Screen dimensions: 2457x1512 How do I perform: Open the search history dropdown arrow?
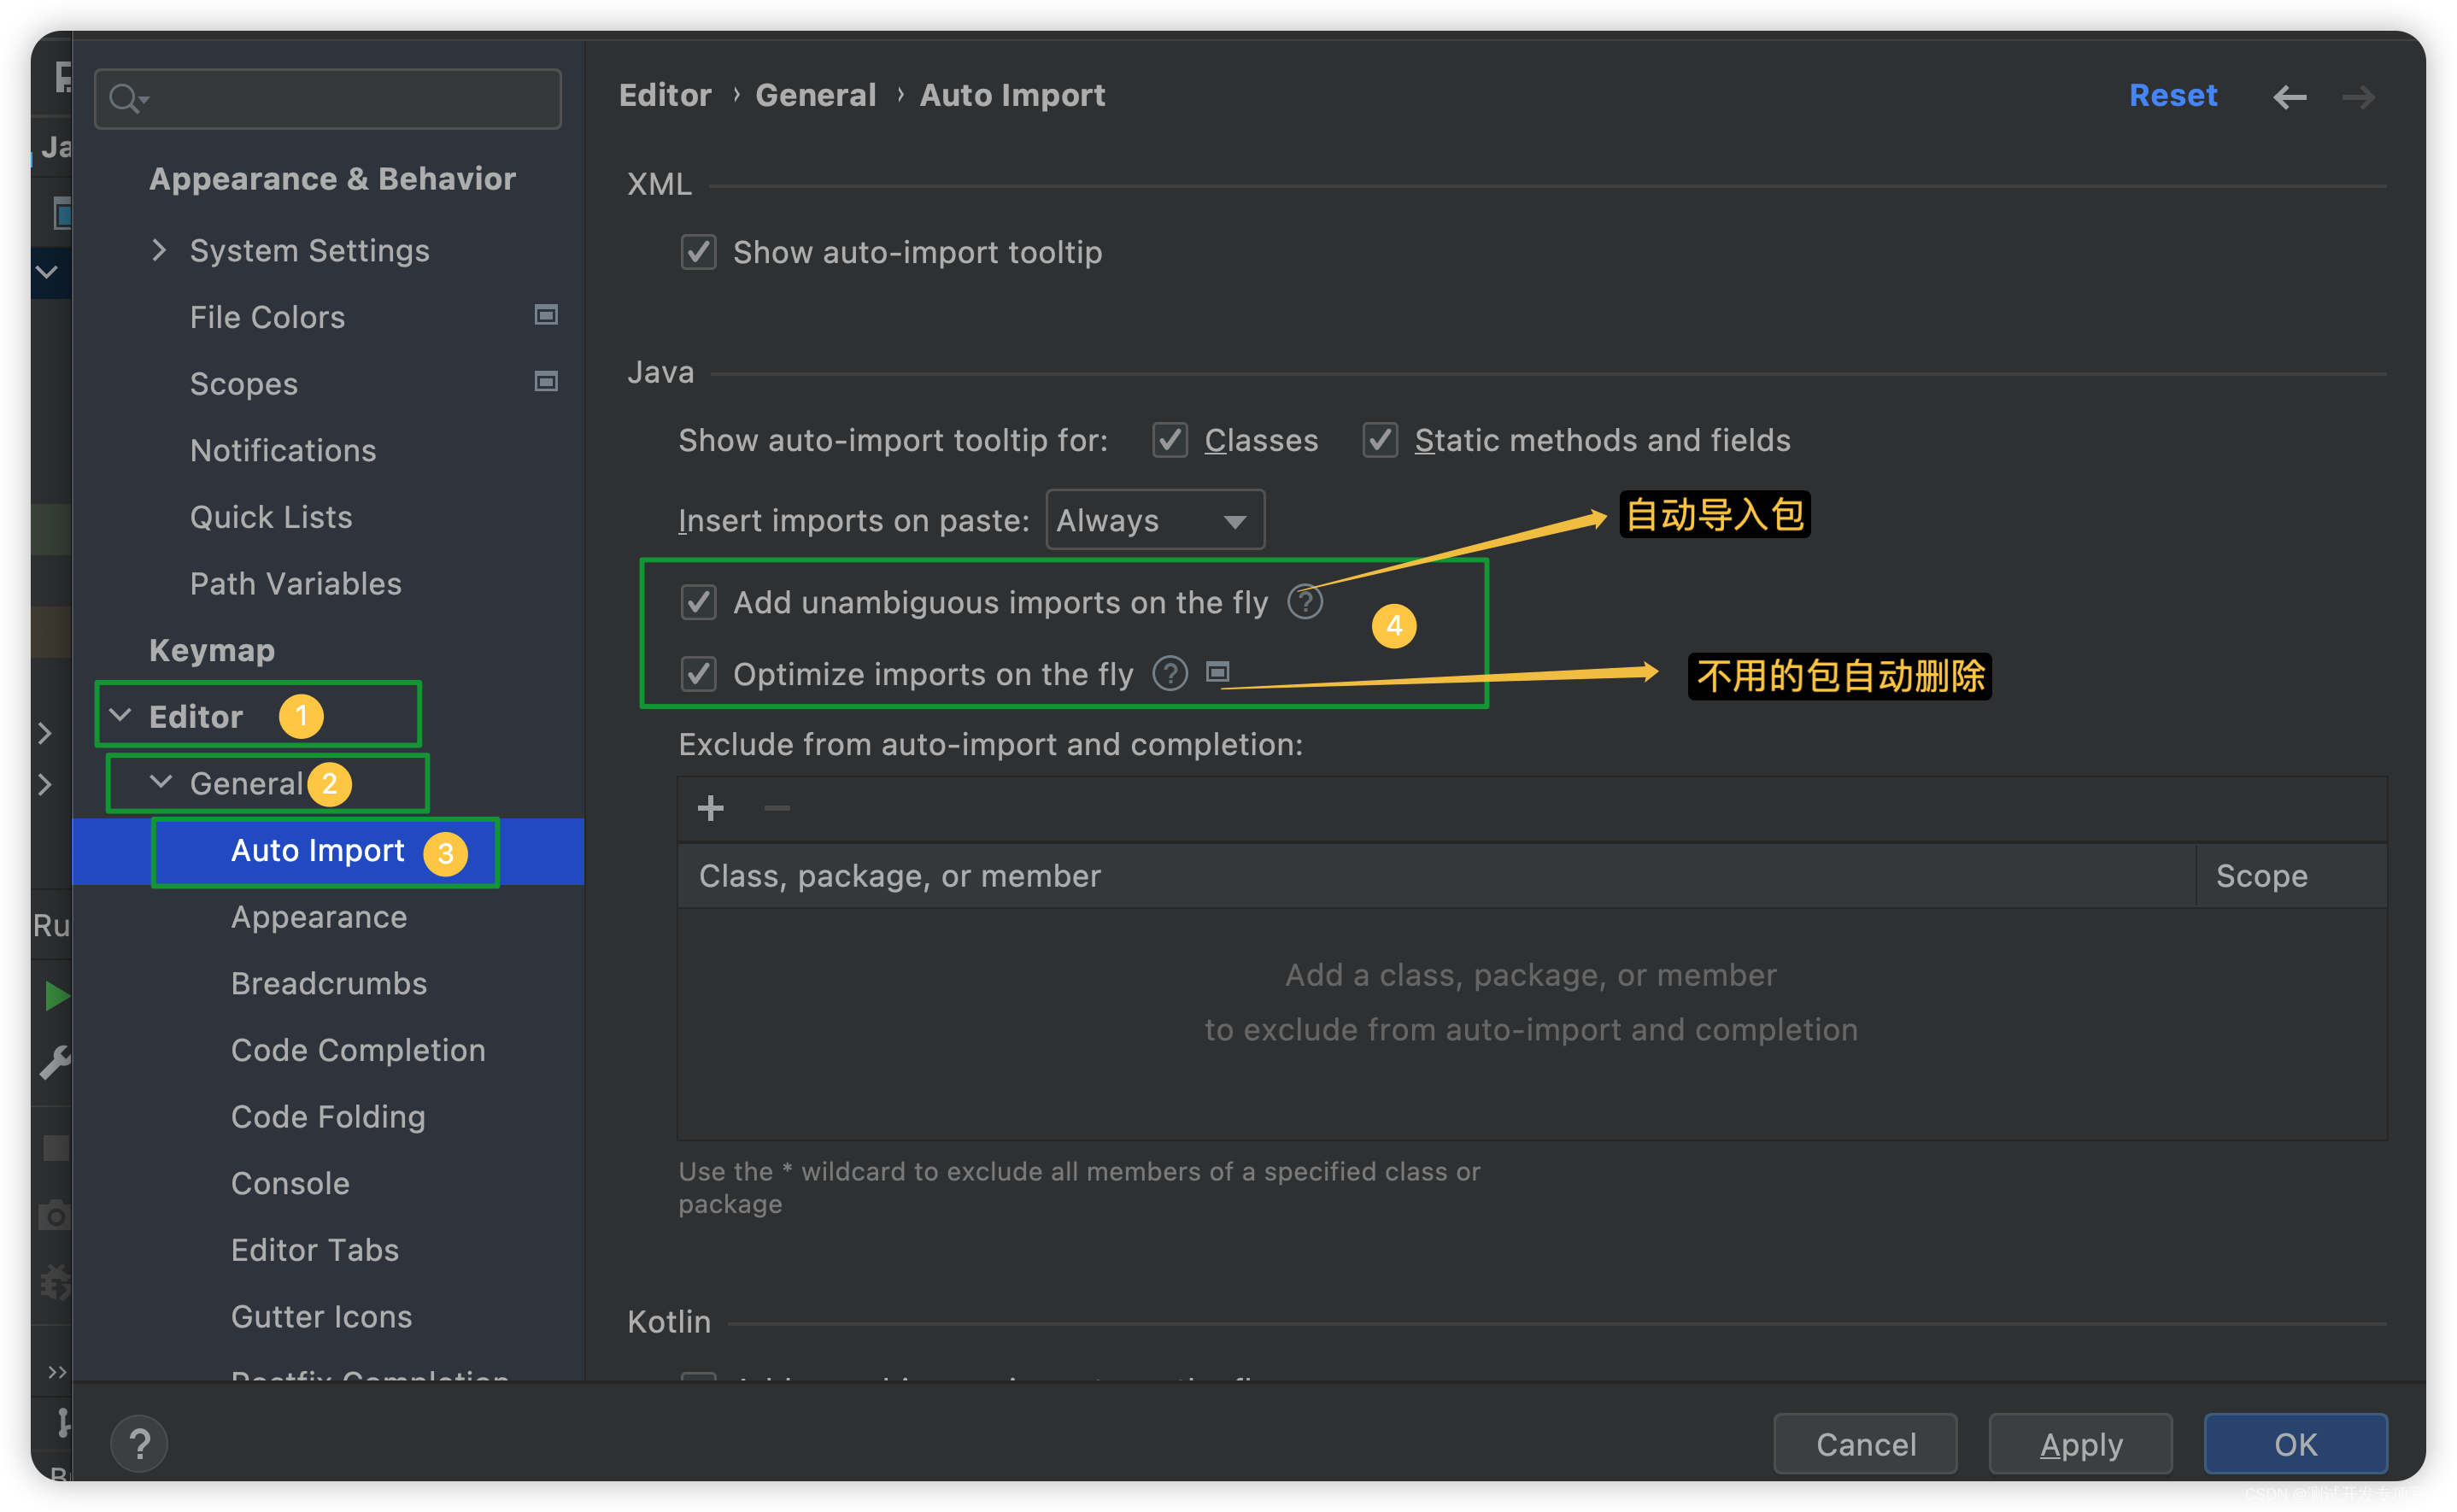(x=145, y=99)
